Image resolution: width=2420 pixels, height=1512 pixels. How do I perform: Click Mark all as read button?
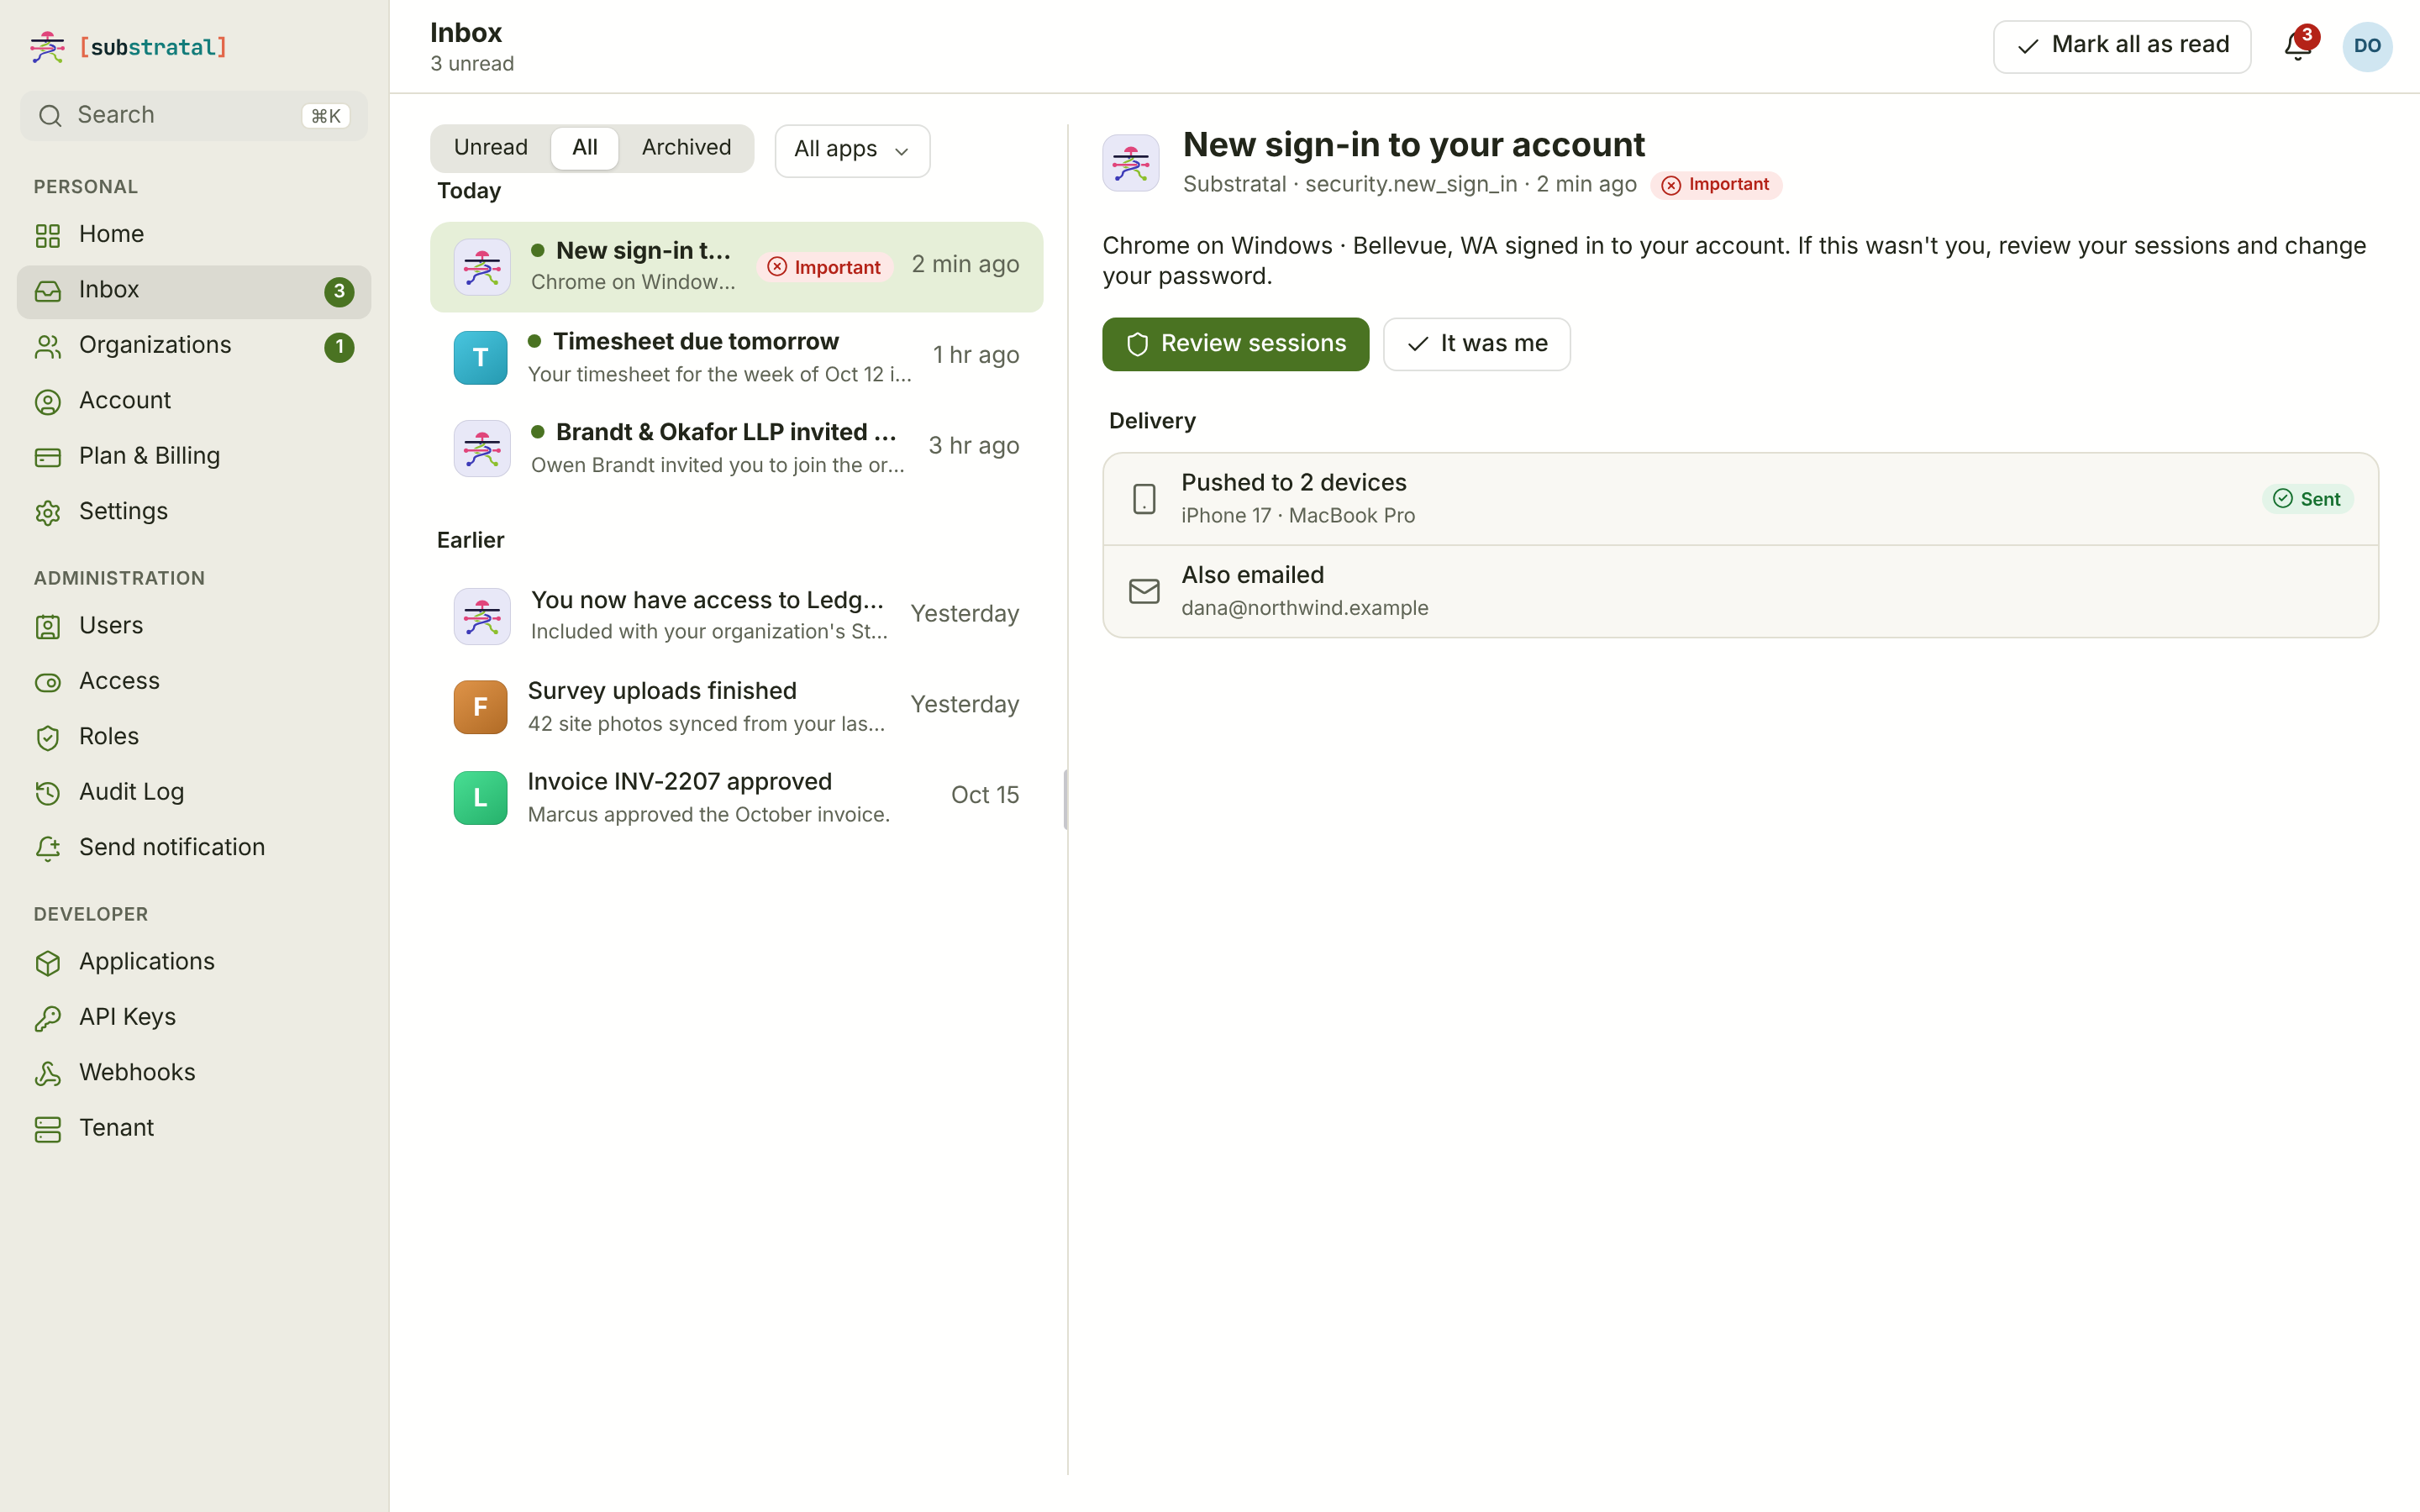2122,46
